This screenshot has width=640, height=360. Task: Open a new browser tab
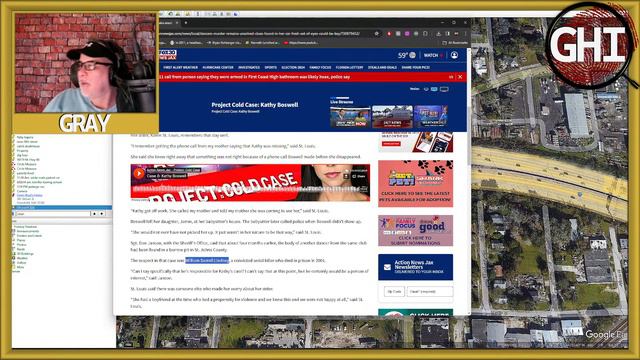pos(186,23)
